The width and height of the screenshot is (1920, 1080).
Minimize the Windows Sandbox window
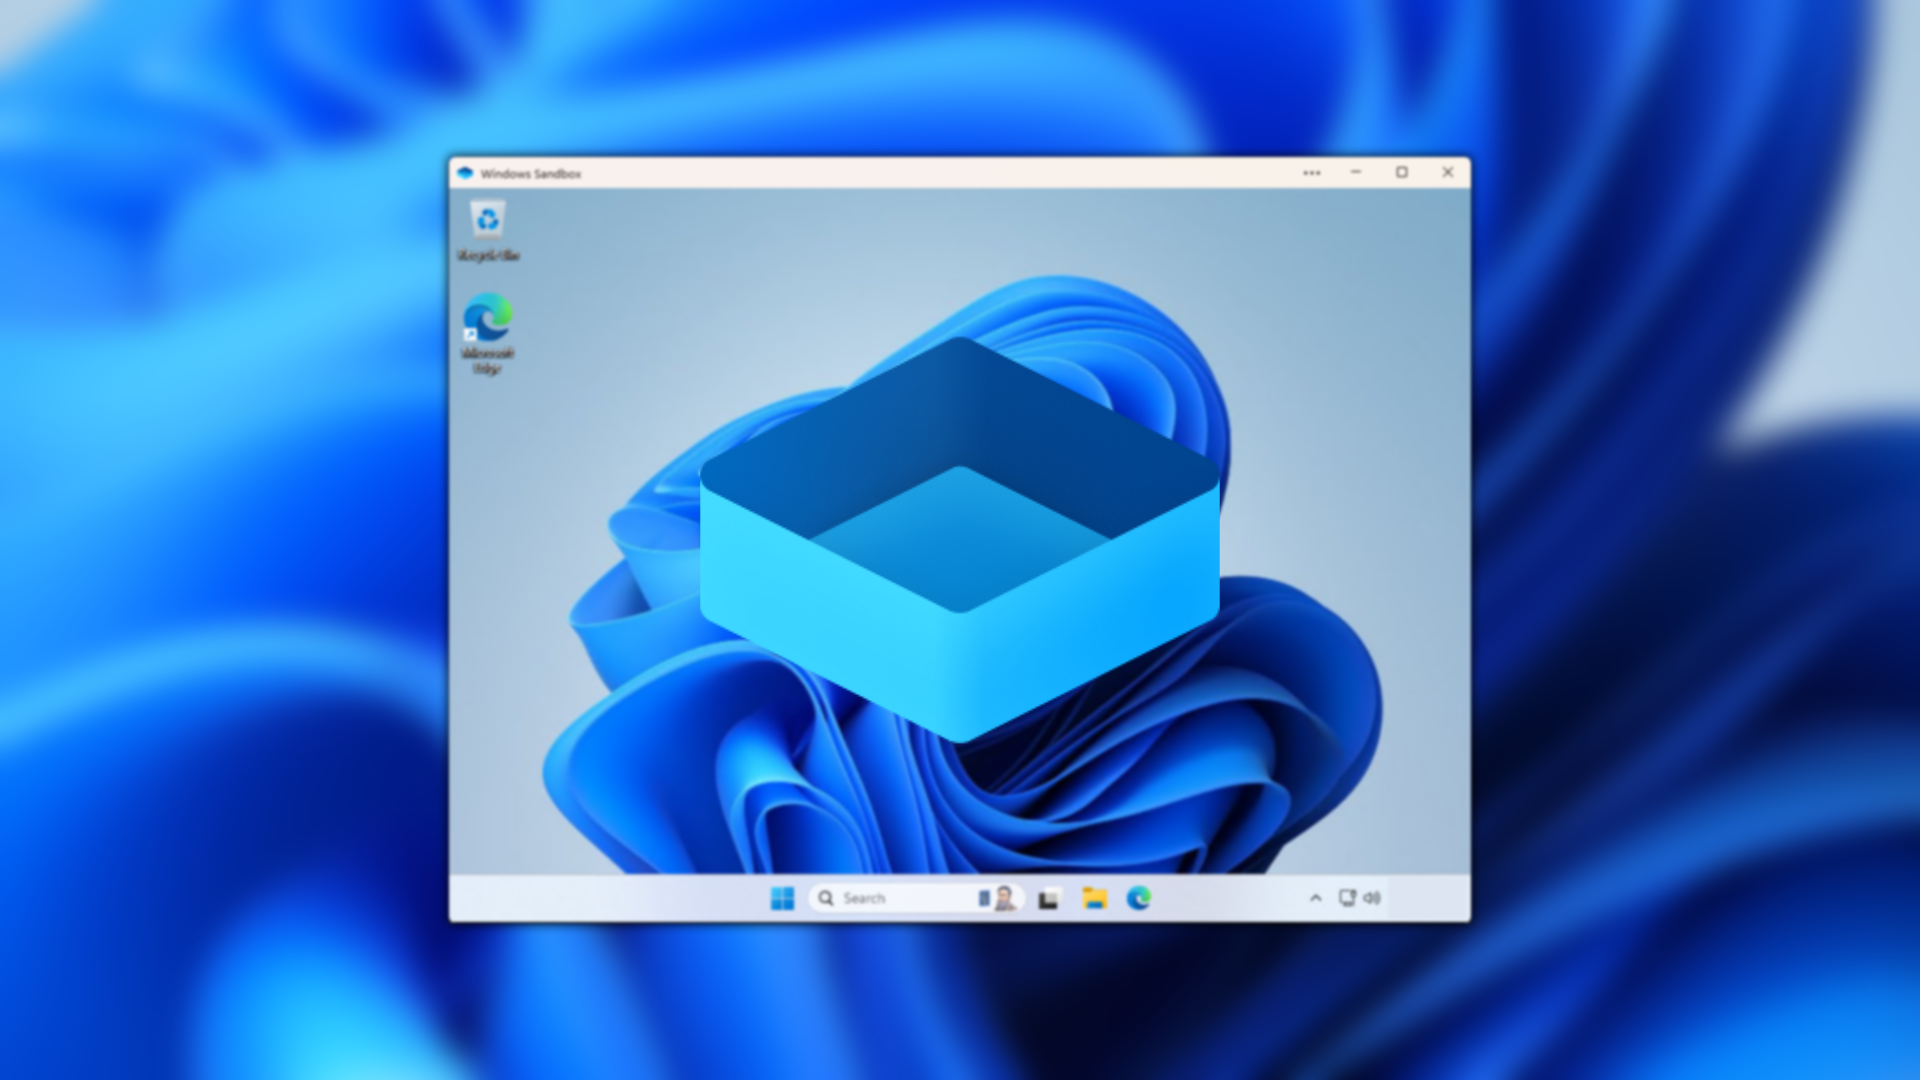click(x=1355, y=172)
